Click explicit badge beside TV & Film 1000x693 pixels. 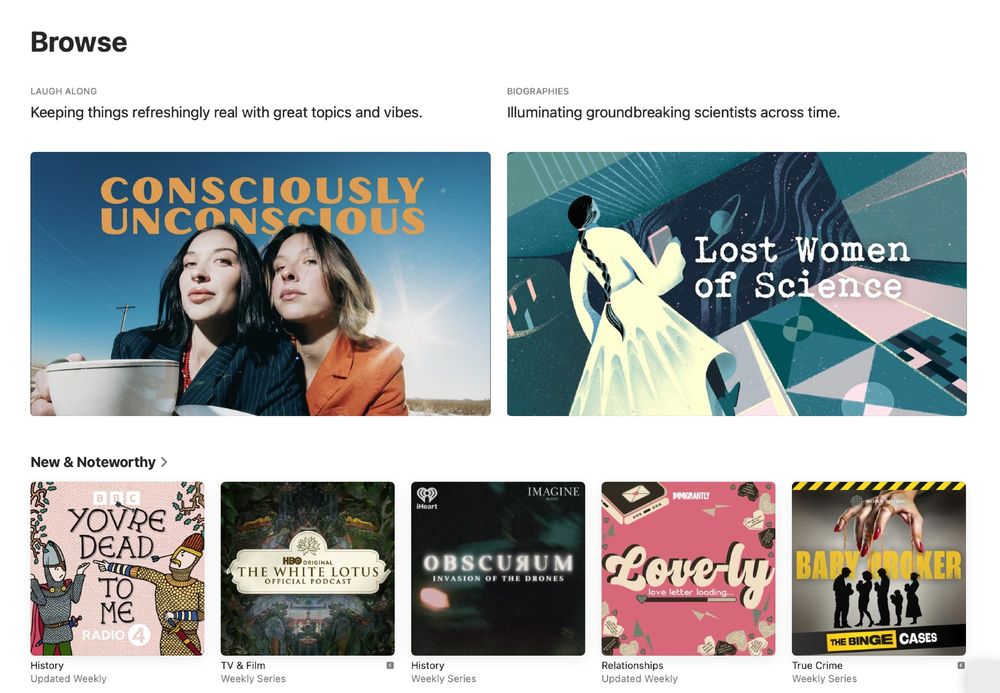[390, 665]
